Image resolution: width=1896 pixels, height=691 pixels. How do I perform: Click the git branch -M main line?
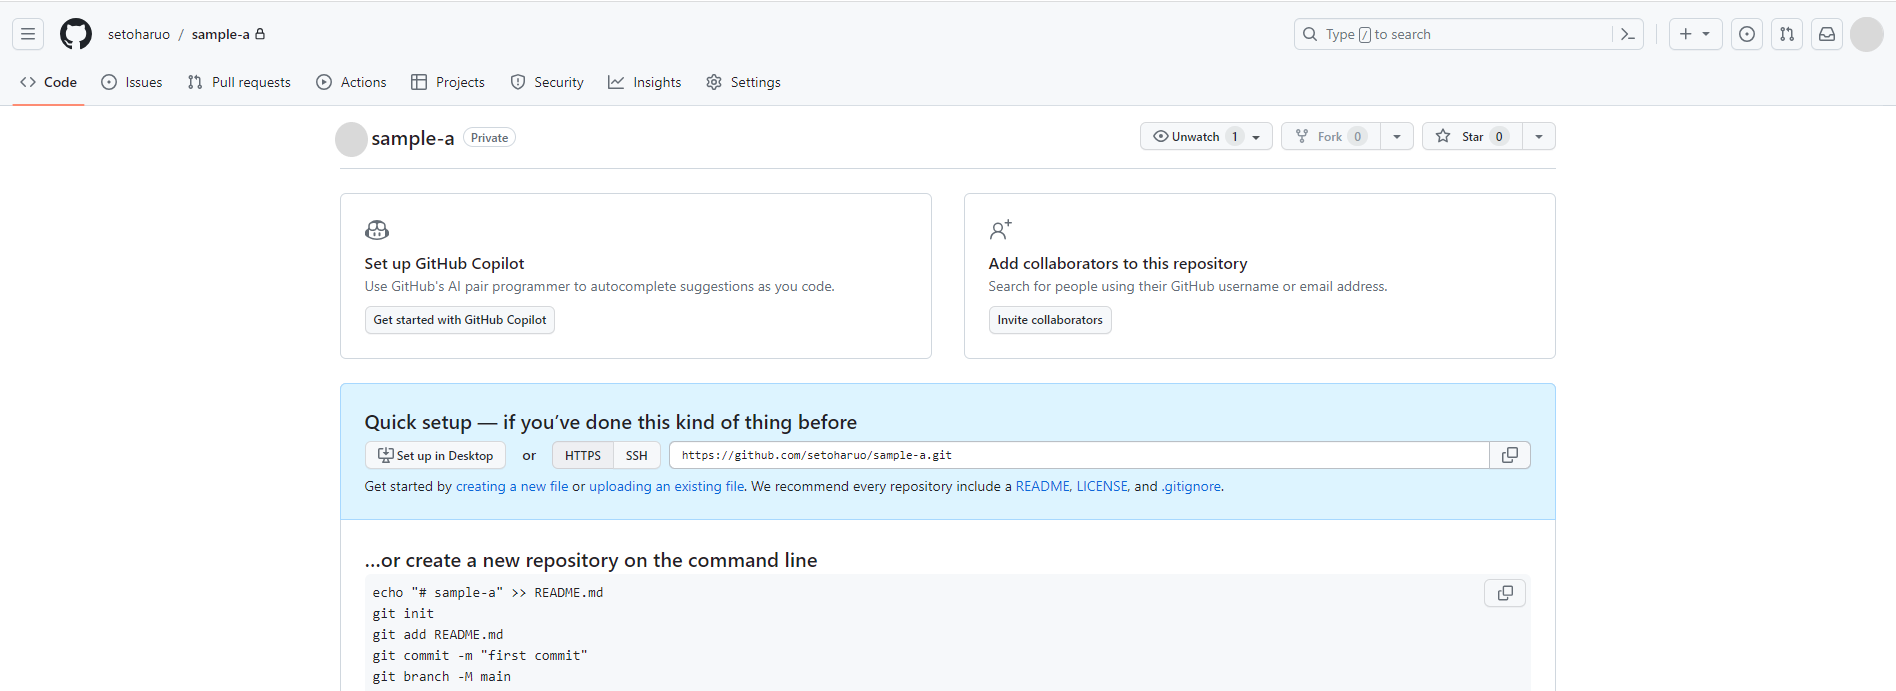(442, 677)
